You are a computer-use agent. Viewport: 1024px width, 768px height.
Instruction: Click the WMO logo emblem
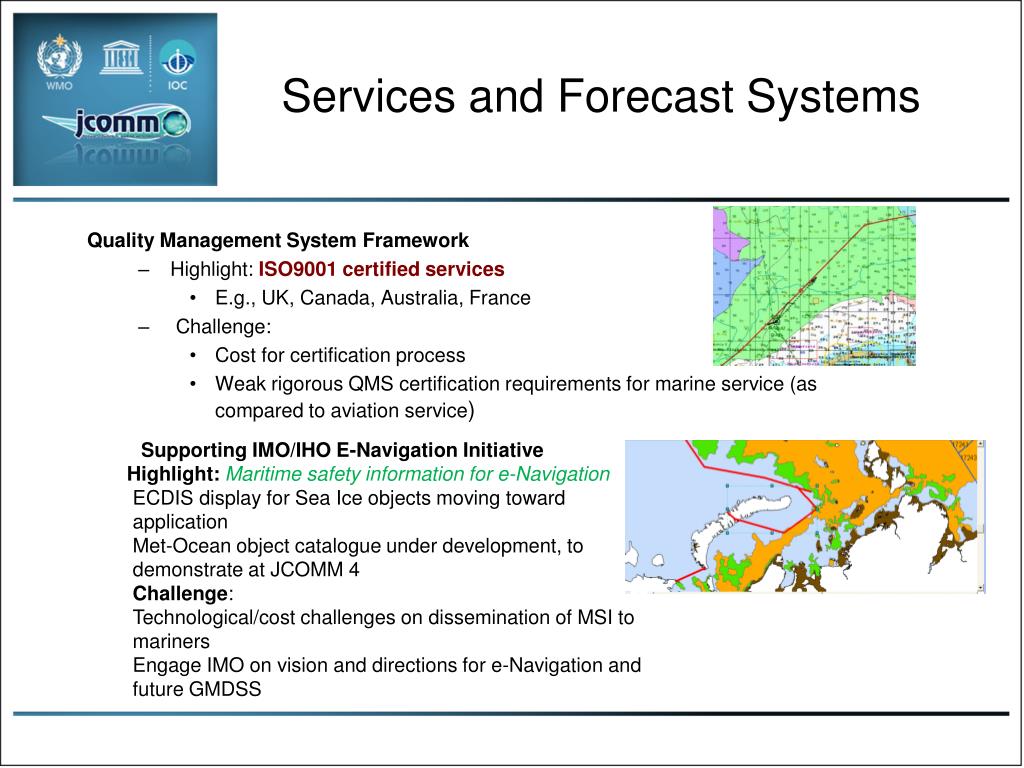pyautogui.click(x=59, y=57)
